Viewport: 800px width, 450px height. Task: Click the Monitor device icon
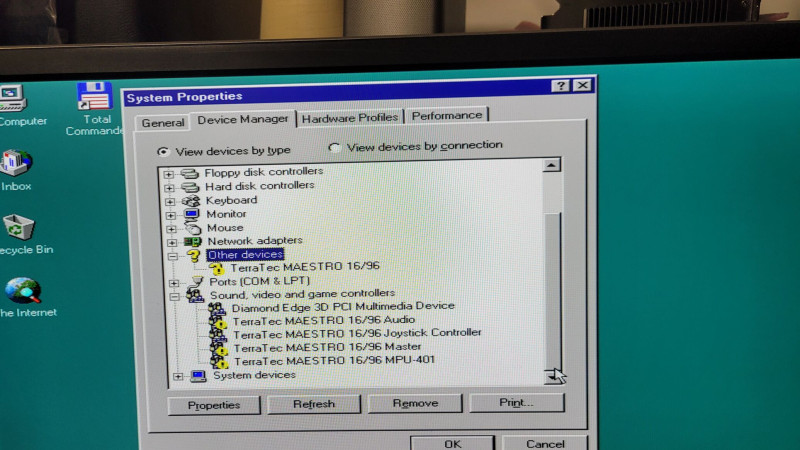tap(191, 214)
